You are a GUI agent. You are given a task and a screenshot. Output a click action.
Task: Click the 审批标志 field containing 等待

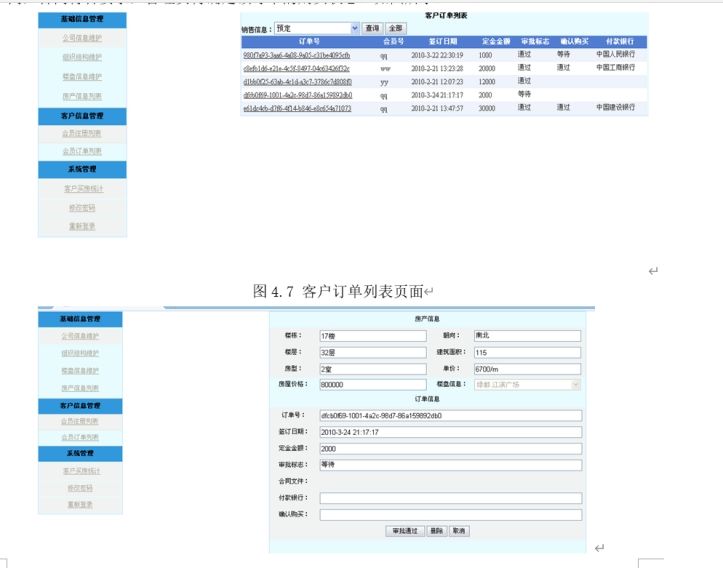(x=451, y=465)
